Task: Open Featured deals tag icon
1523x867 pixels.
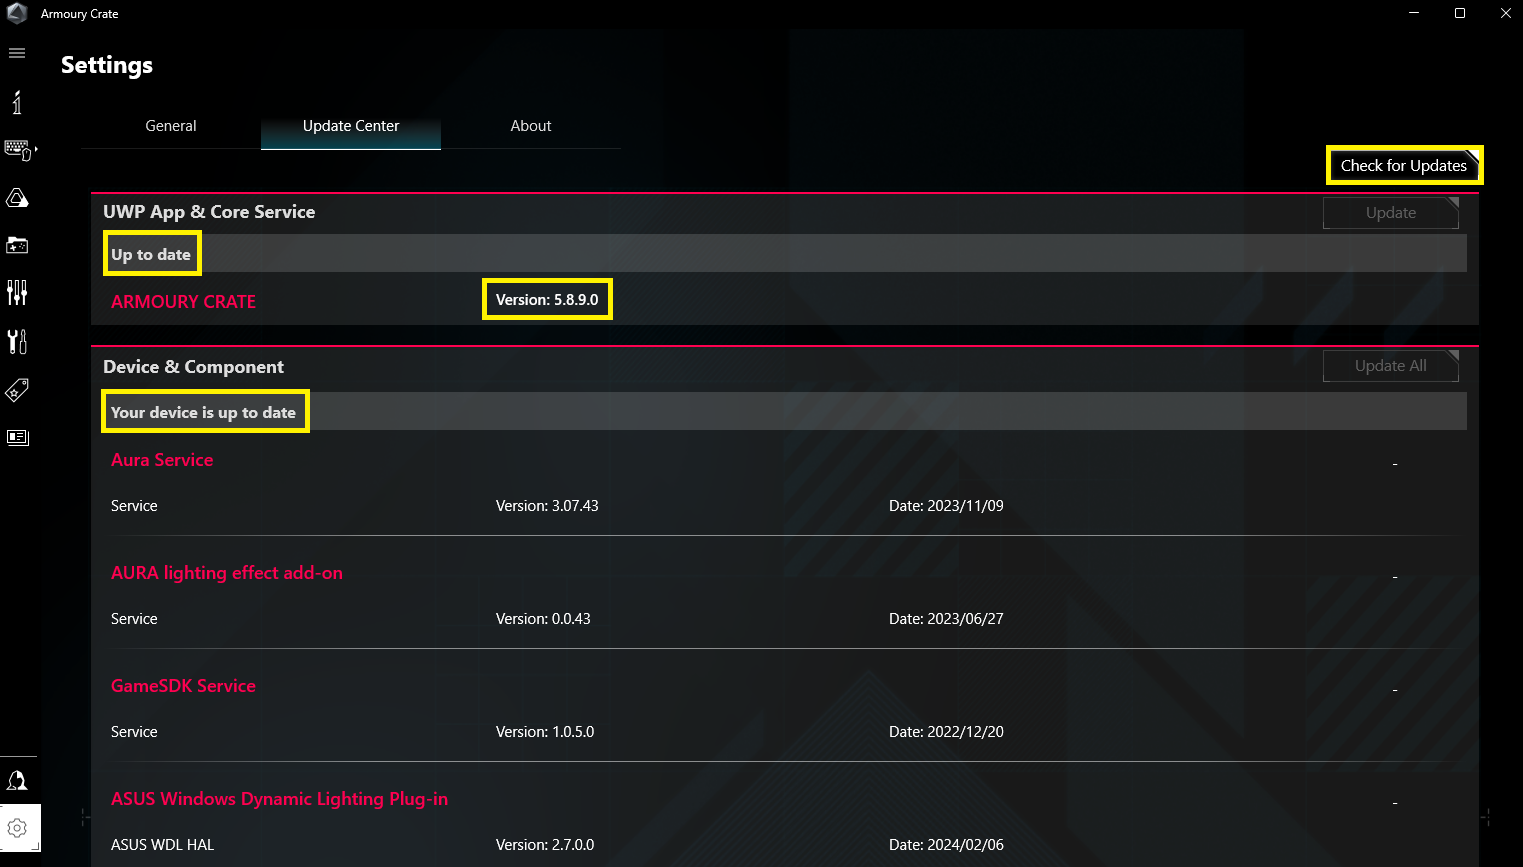Action: click(17, 389)
